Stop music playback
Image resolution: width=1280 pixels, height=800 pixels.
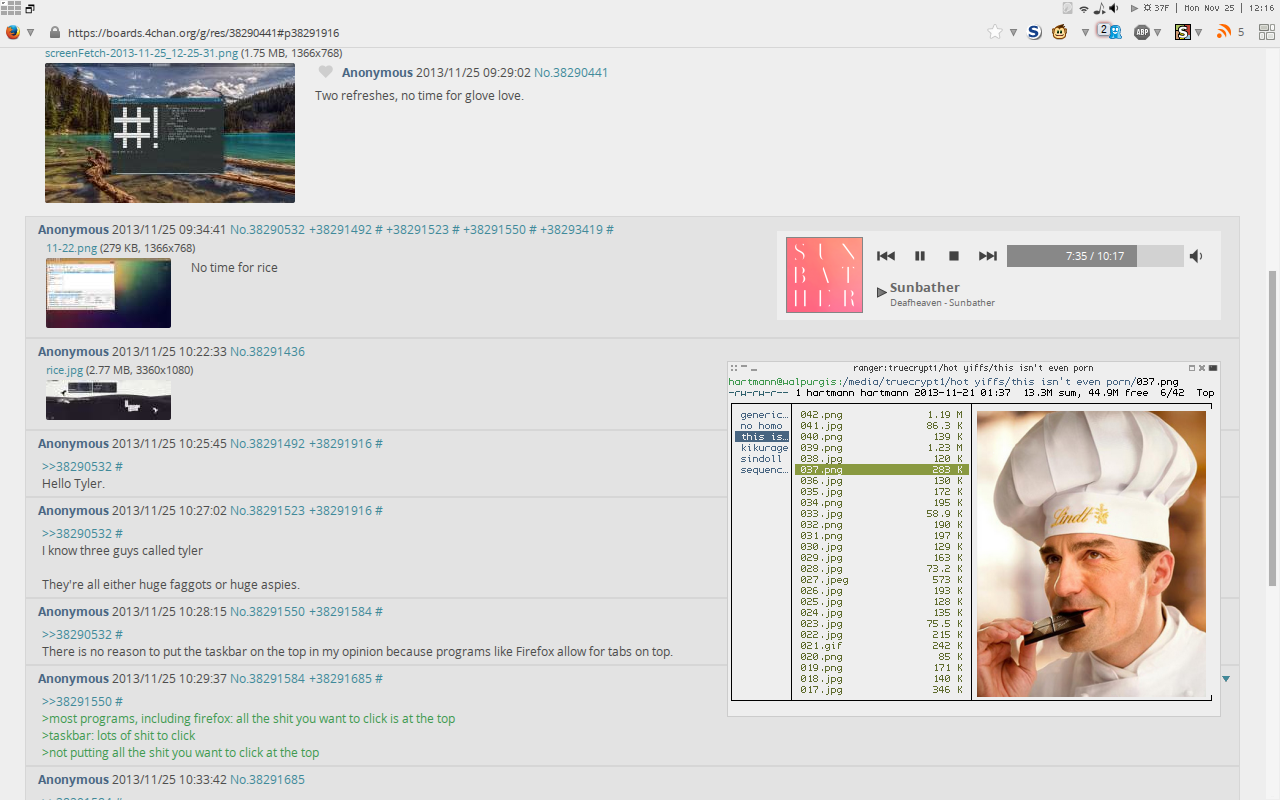(x=954, y=256)
